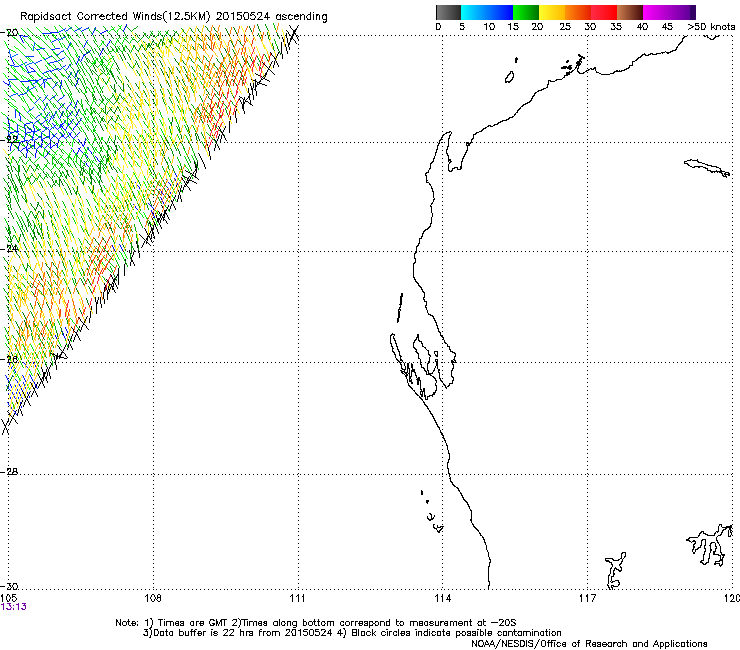Click the green 15-20 knots legend swatch

click(526, 12)
